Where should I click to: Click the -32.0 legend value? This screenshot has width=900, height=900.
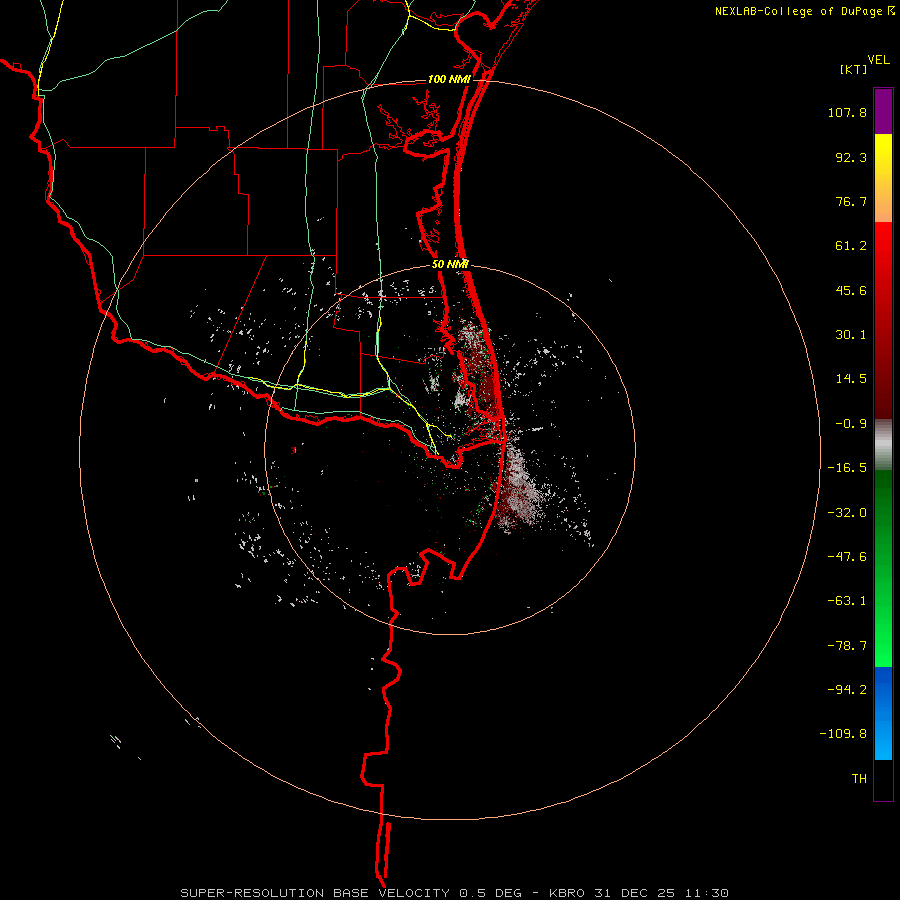pyautogui.click(x=847, y=513)
